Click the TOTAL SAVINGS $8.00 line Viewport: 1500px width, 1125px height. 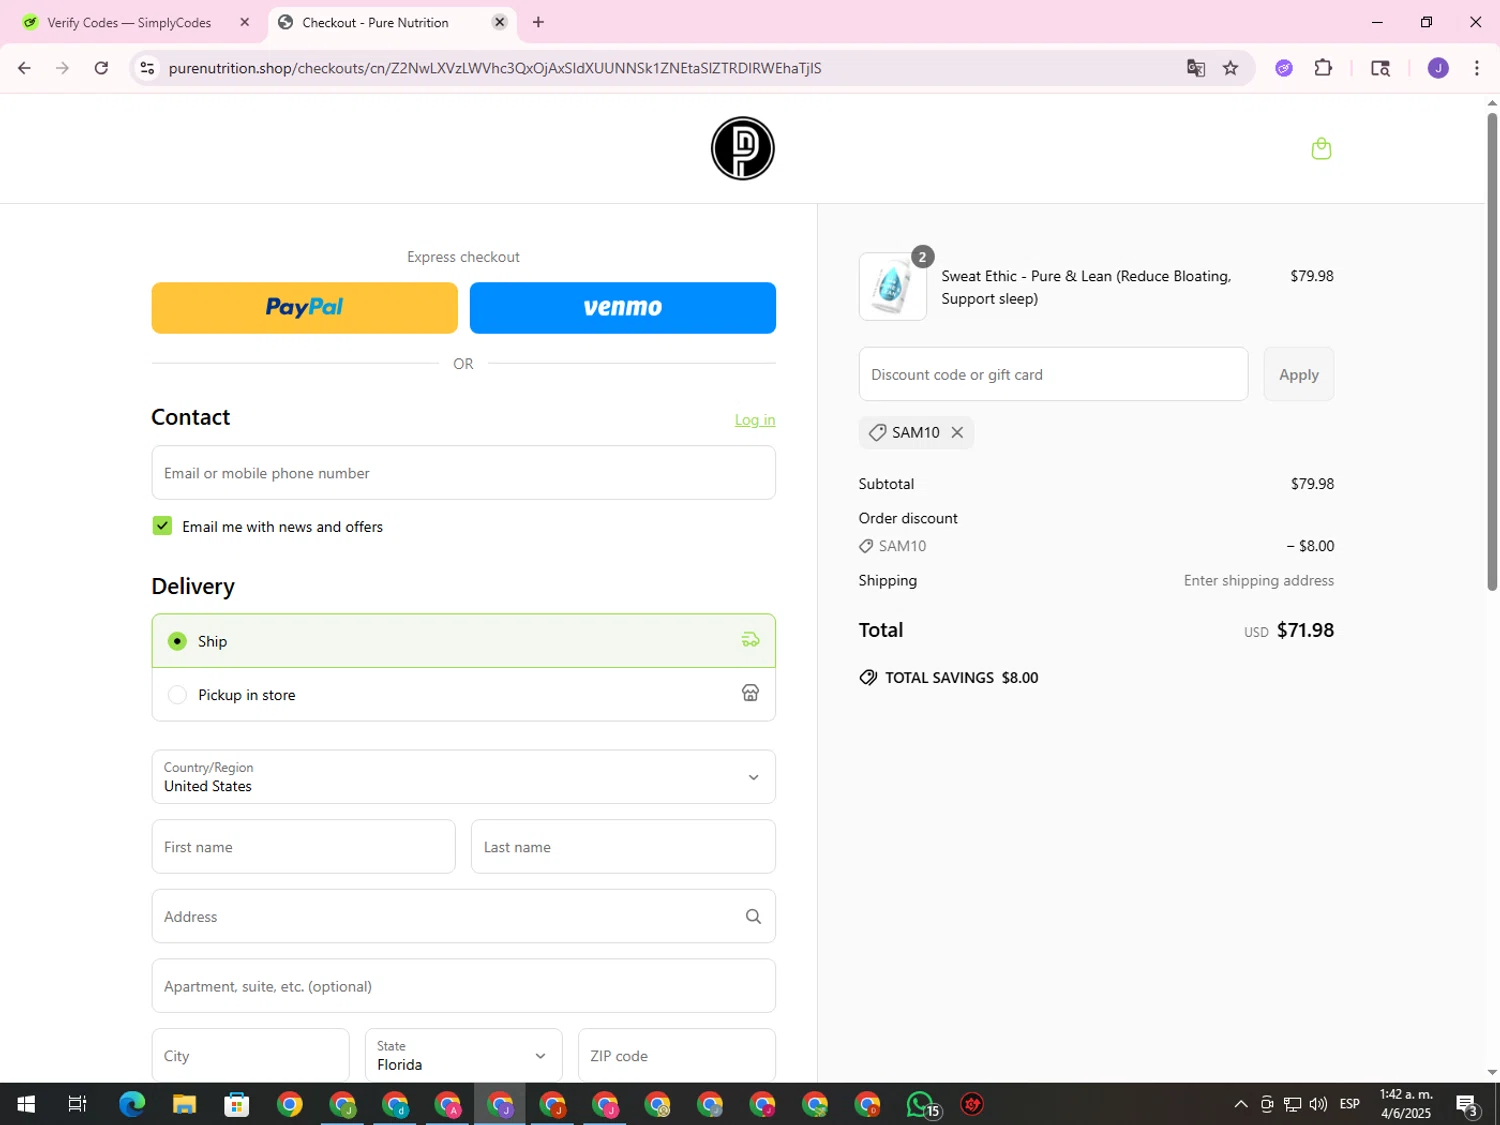click(949, 677)
